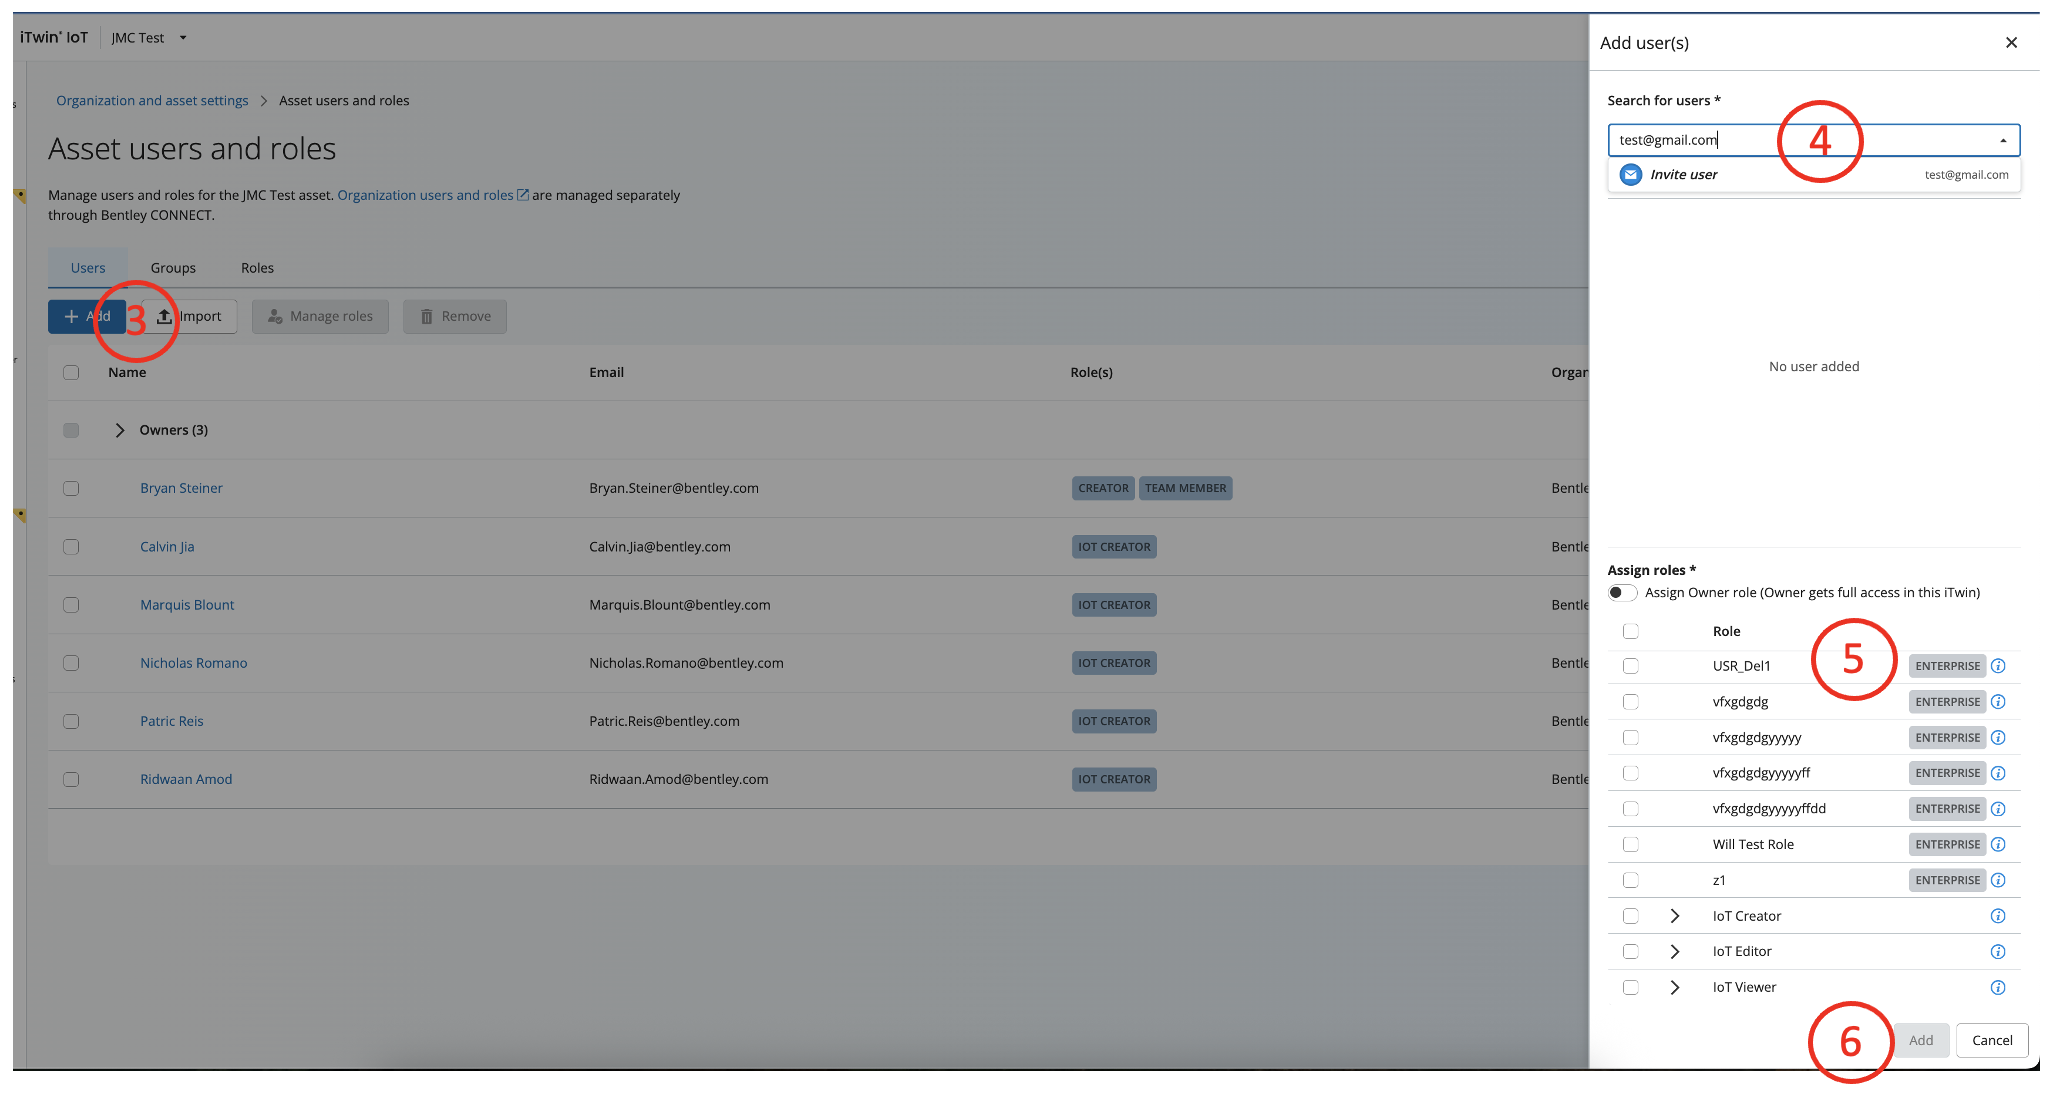Toggle the Assign Owner role switch
The image size is (2060, 1108).
[x=1622, y=593]
